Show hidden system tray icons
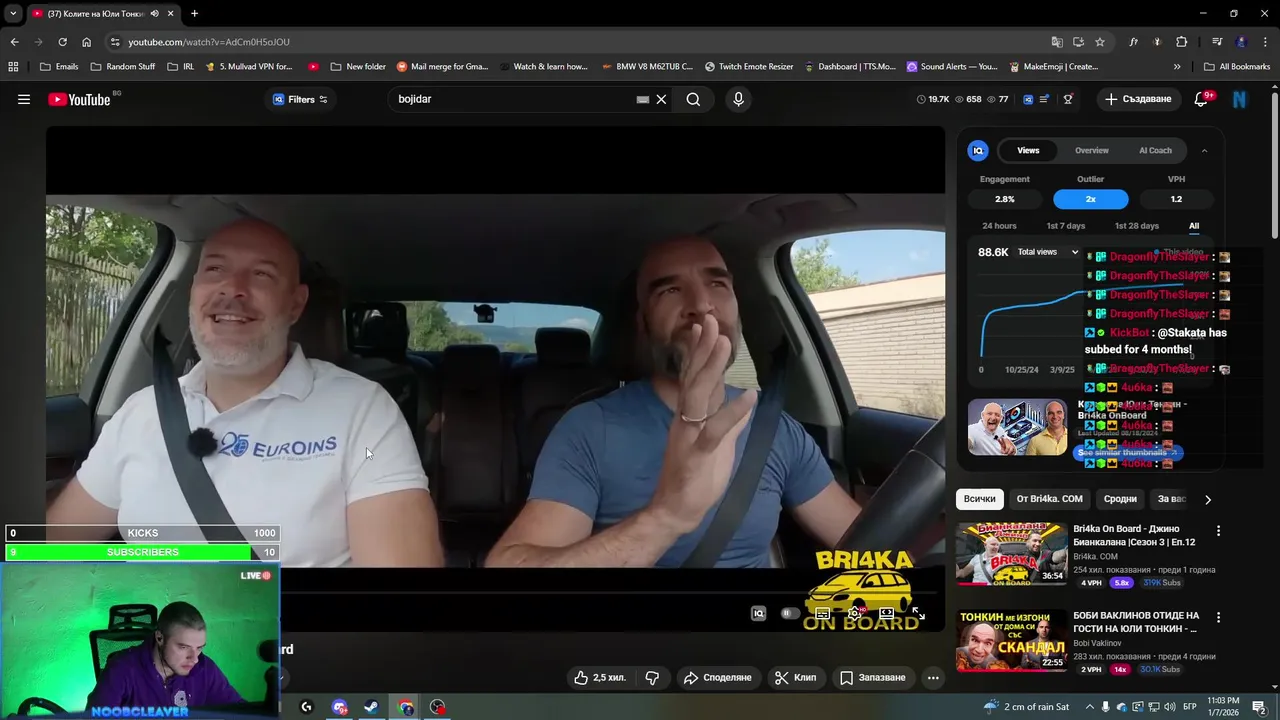Screen dimensions: 1280x720 pyautogui.click(x=1090, y=707)
